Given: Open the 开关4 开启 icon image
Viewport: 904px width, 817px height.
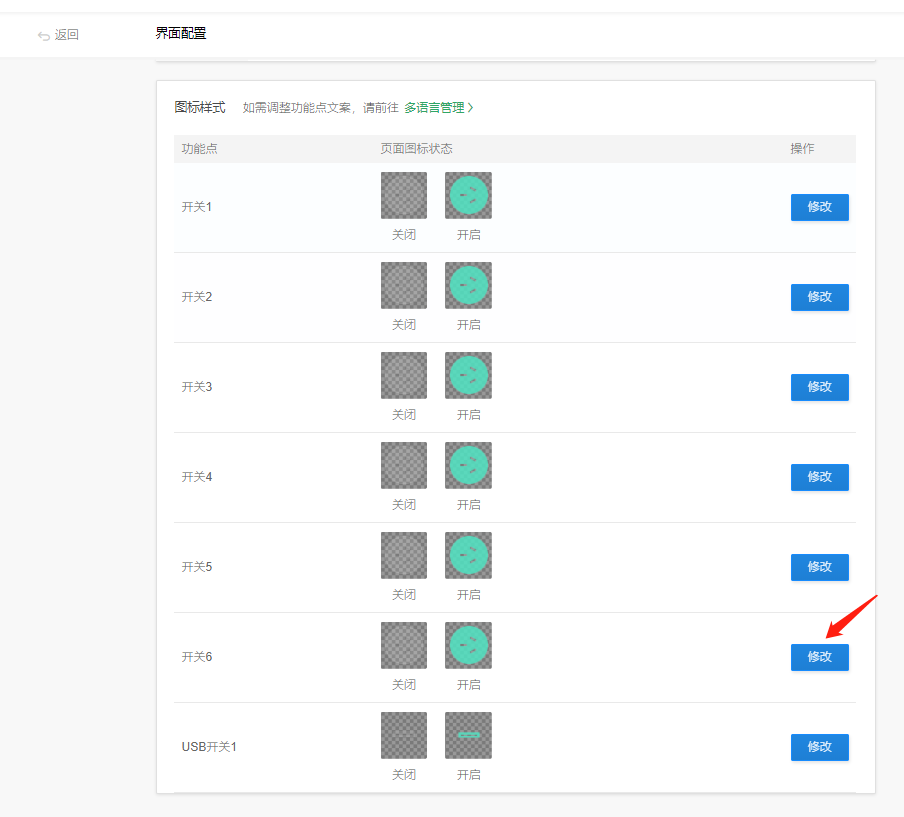Looking at the screenshot, I should tap(468, 466).
